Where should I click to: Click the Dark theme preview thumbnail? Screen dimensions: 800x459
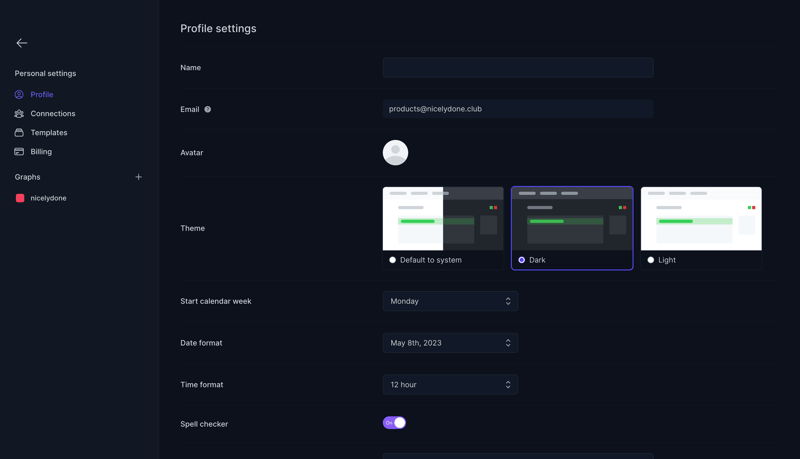[572, 218]
